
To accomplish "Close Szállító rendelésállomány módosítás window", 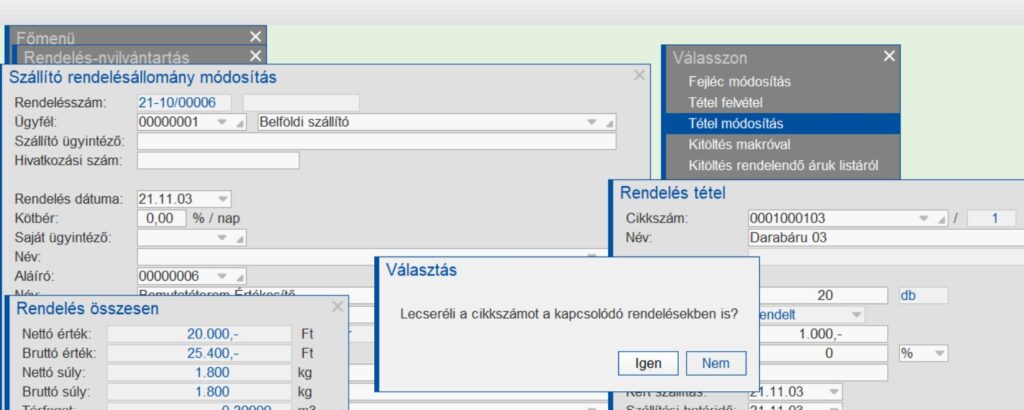I will tap(639, 76).
